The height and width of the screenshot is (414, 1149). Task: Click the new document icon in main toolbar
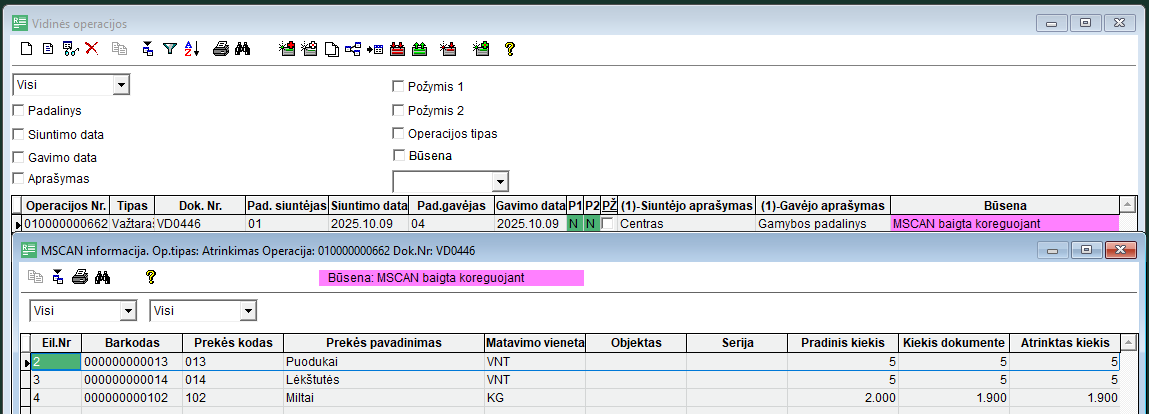click(x=27, y=48)
